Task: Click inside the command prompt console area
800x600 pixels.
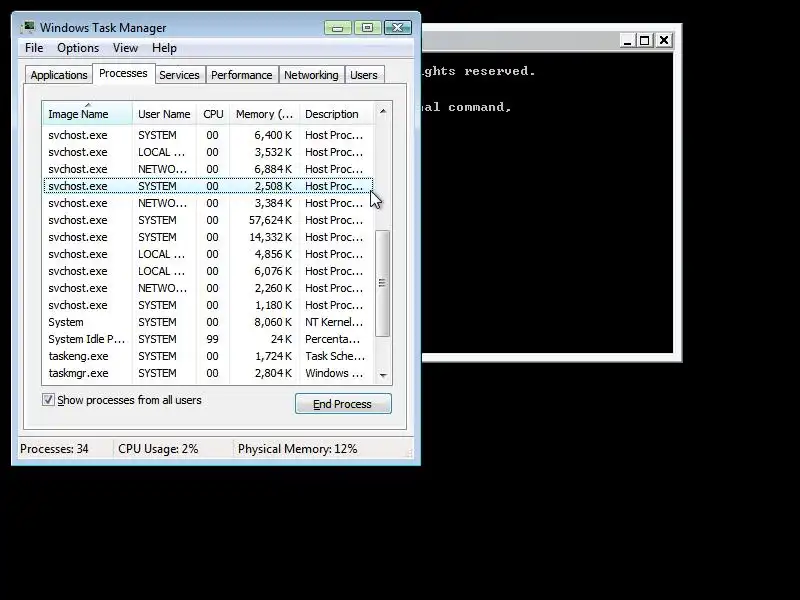Action: click(x=547, y=203)
